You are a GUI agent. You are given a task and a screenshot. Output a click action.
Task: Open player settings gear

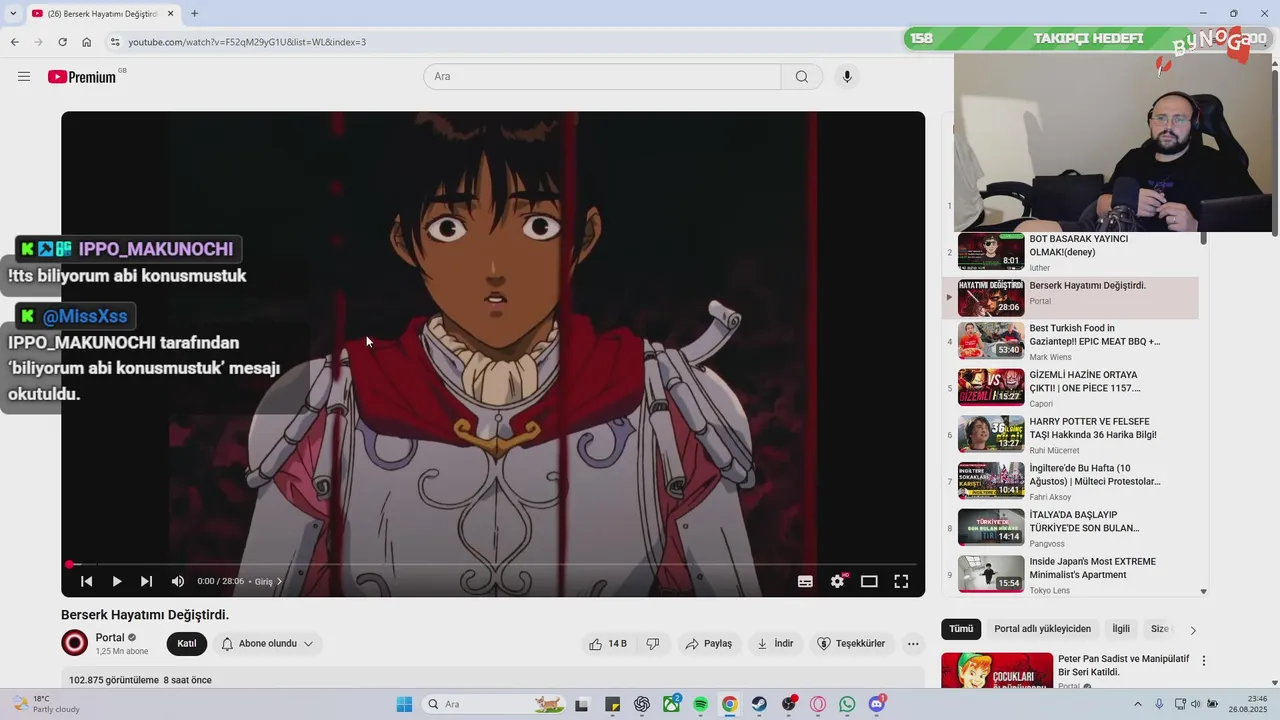(x=837, y=581)
